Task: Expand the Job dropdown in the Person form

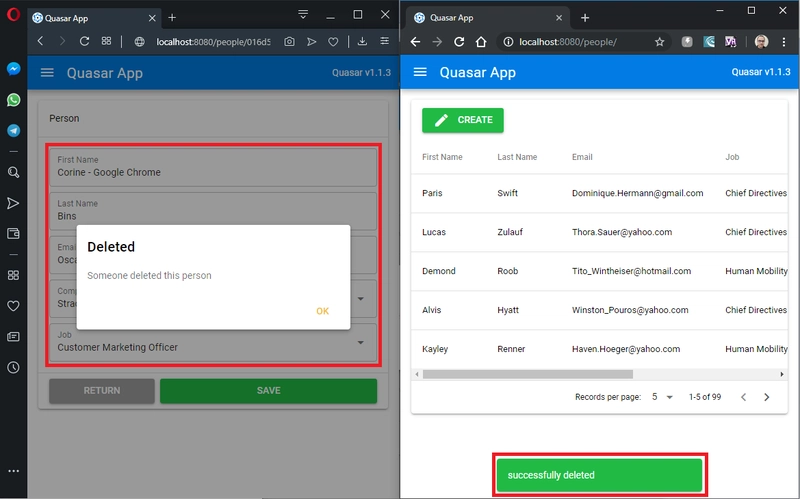Action: (x=360, y=342)
